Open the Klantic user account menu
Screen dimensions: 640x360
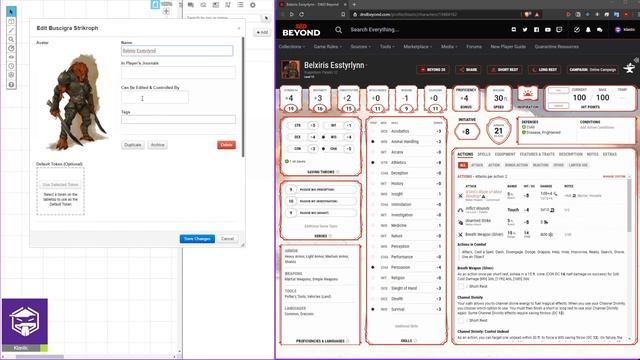tap(625, 30)
